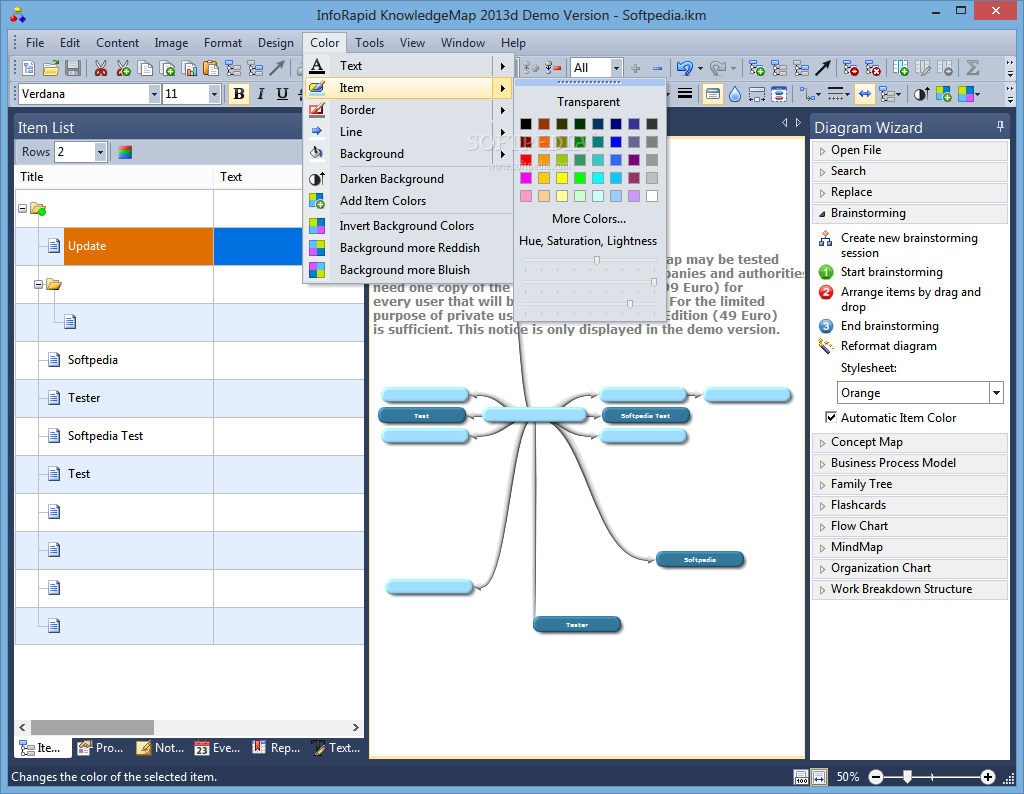1024x794 pixels.
Task: Click the New document toolbar icon
Action: (29, 68)
